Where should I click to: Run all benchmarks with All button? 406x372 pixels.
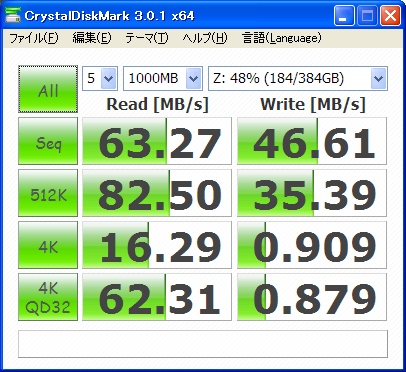(48, 89)
